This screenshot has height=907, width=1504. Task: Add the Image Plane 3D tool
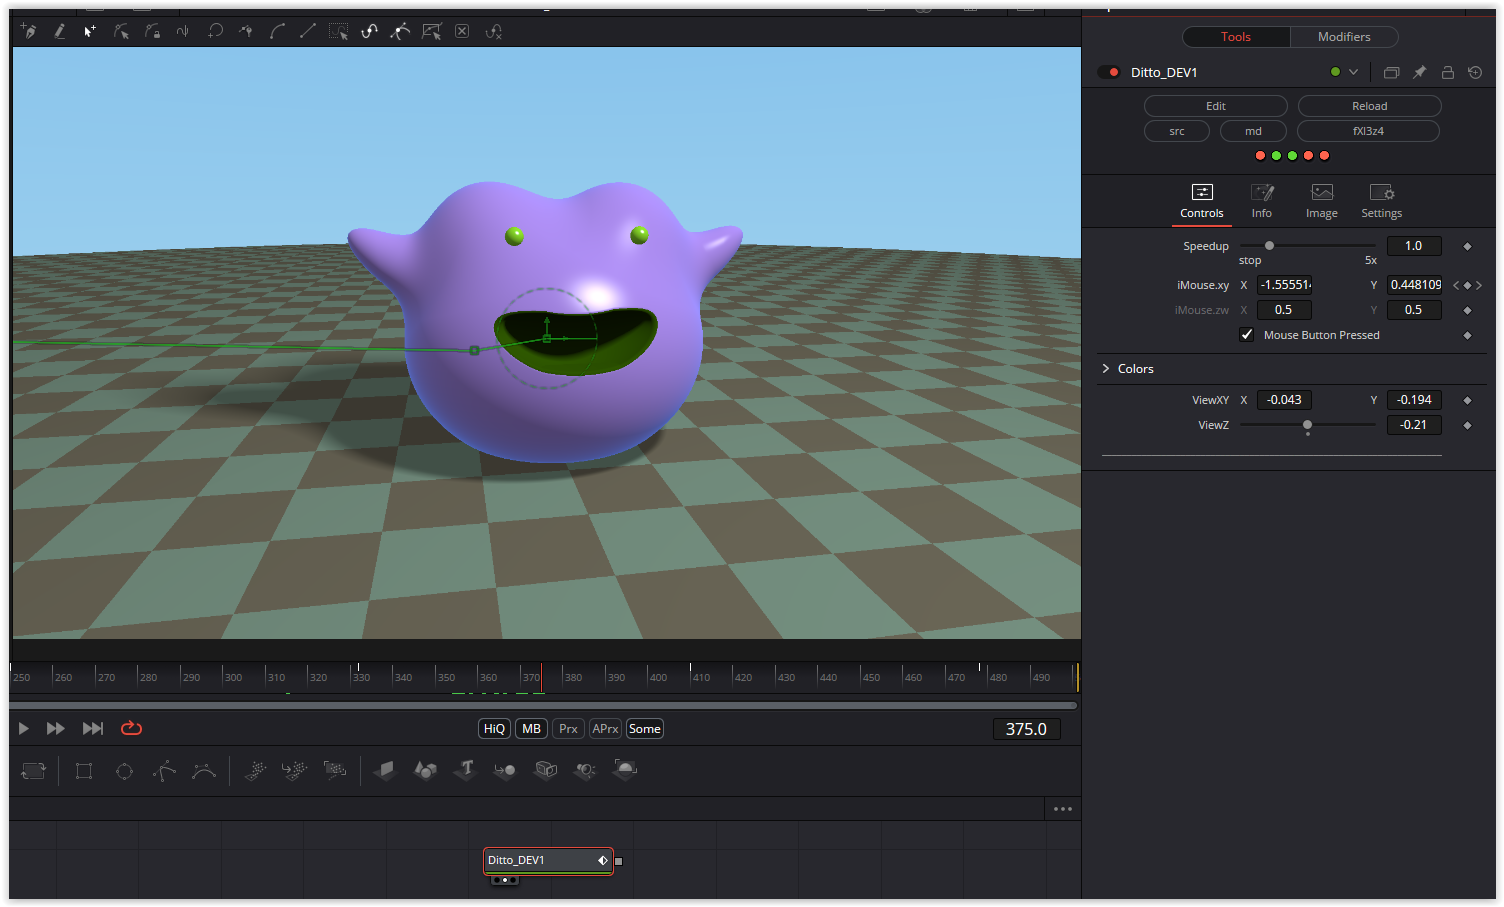385,771
